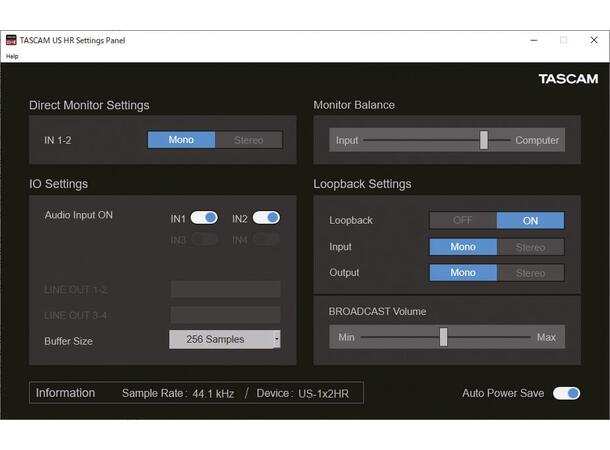Click the LINE OUT 1-2 field
Viewport: 610px width, 450px height.
click(225, 289)
